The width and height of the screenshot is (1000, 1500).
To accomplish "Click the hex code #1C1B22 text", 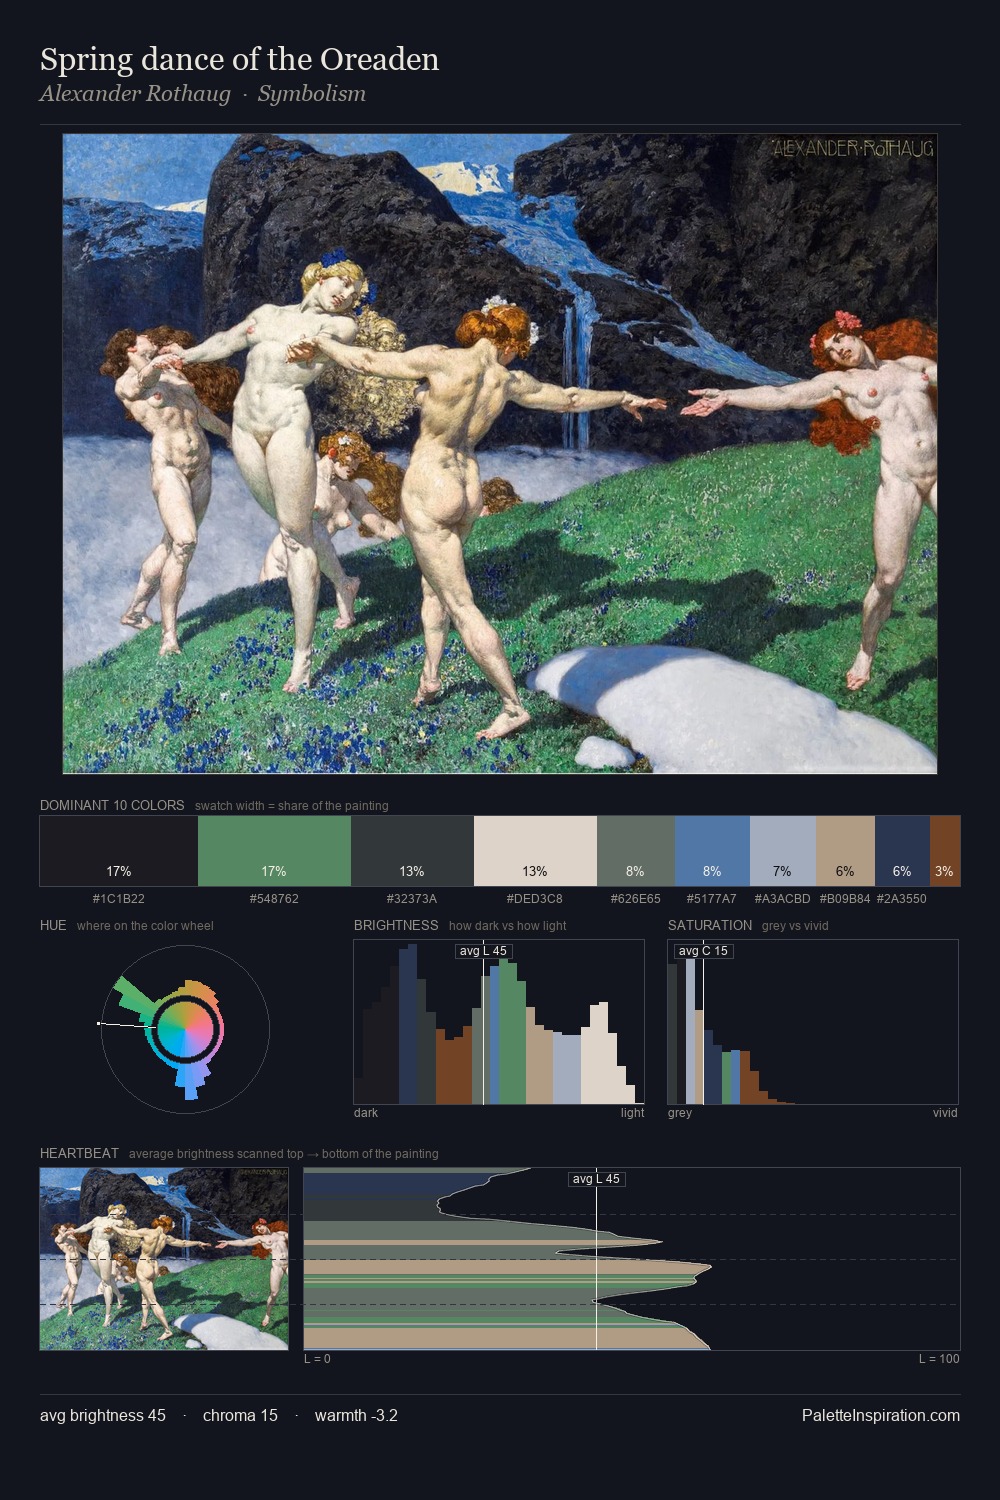I will [x=119, y=898].
